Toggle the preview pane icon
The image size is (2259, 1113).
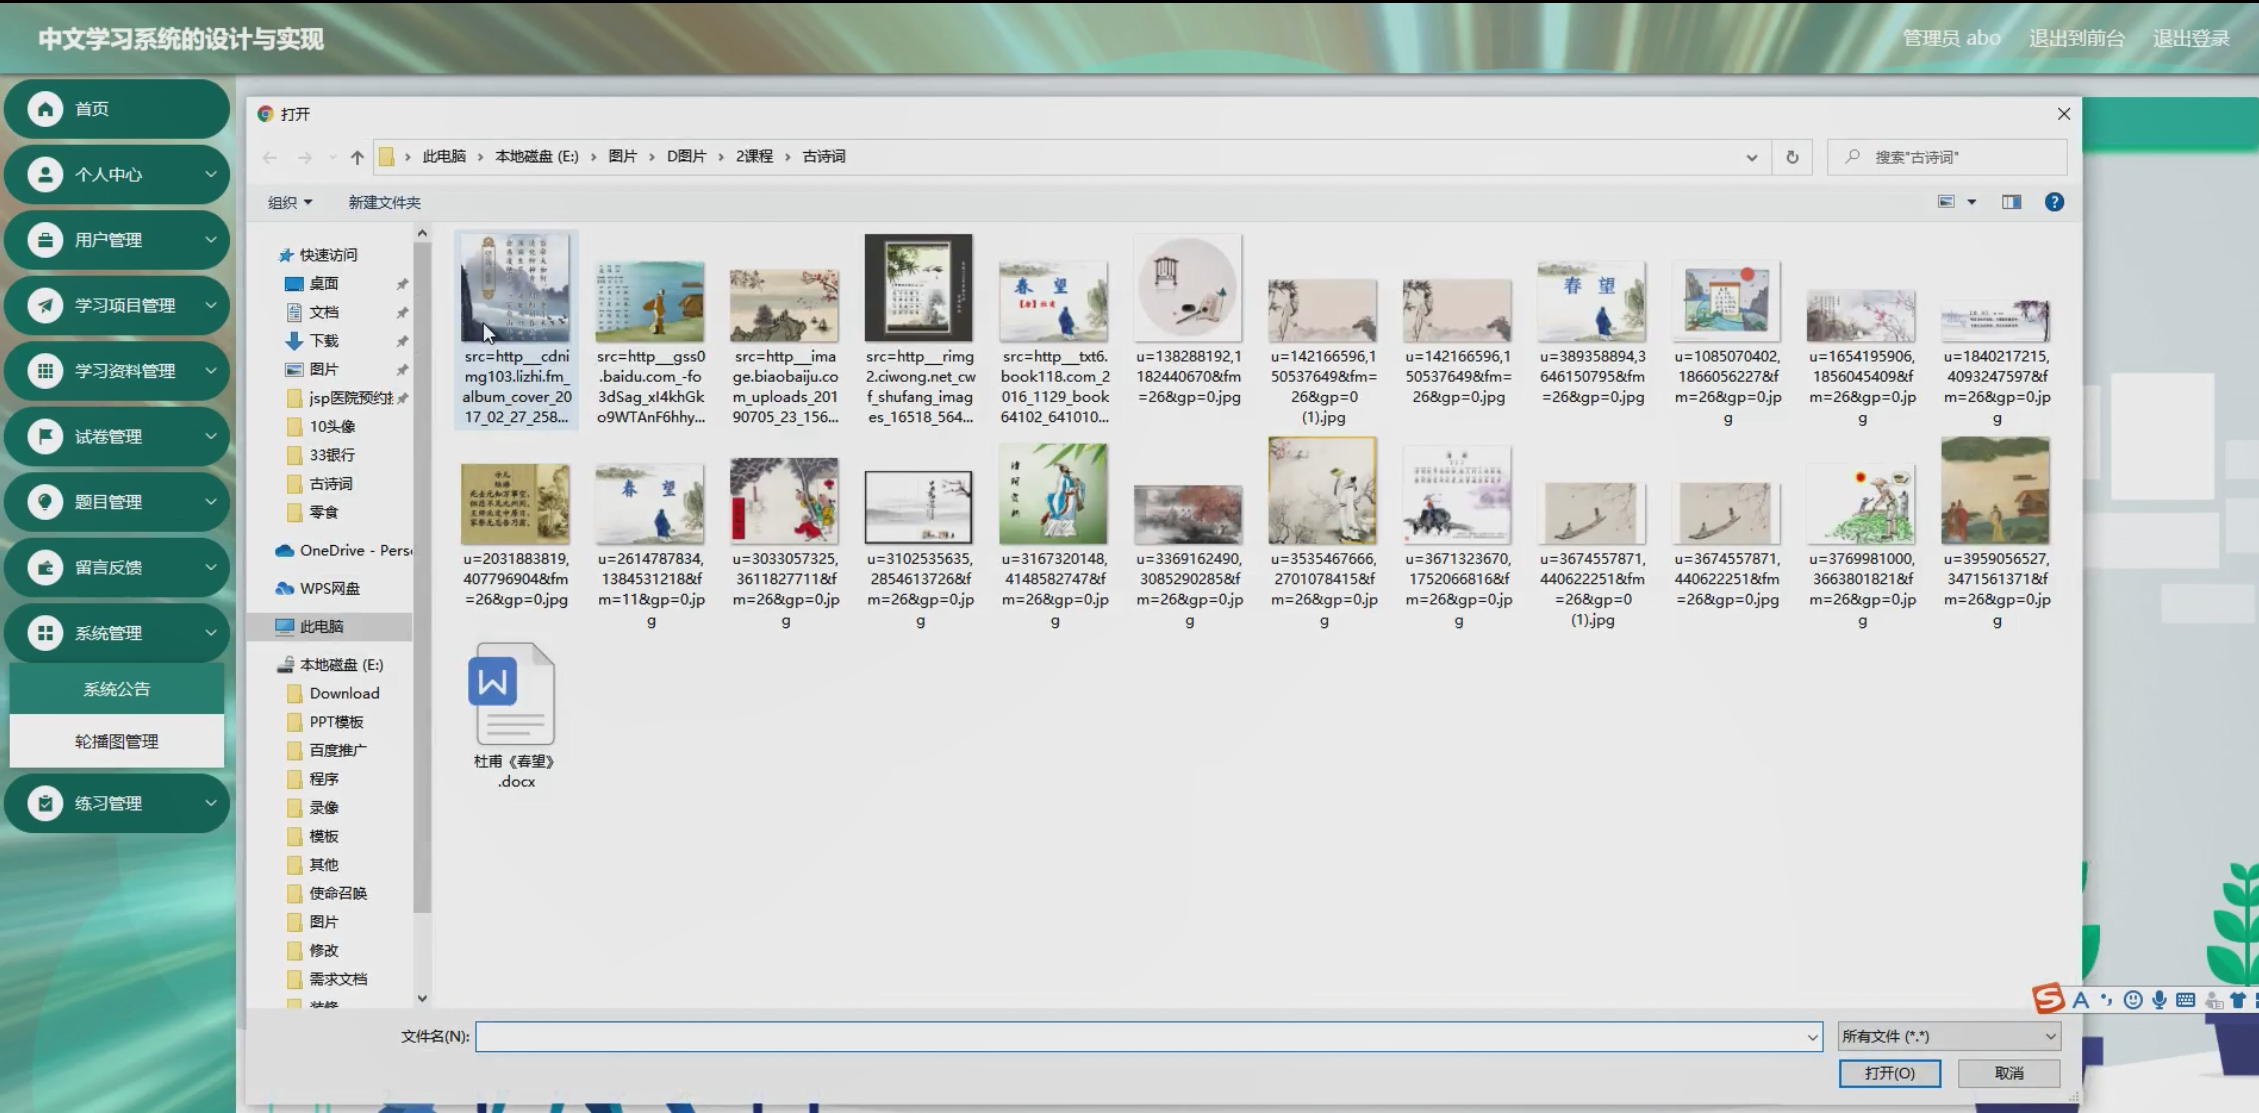pyautogui.click(x=2011, y=202)
